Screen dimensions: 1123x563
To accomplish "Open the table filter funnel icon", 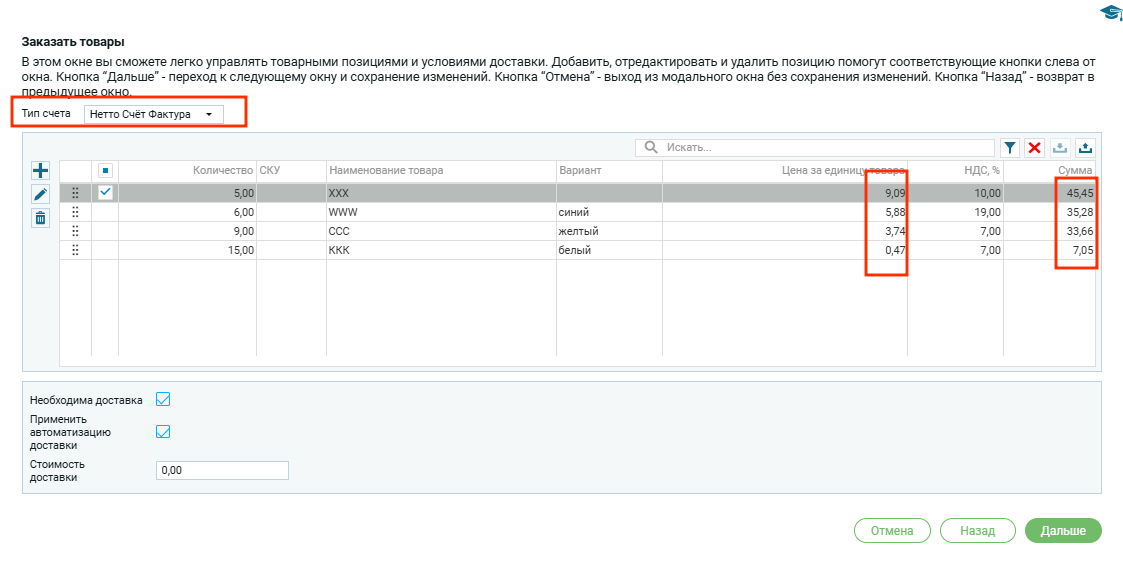I will point(1010,148).
